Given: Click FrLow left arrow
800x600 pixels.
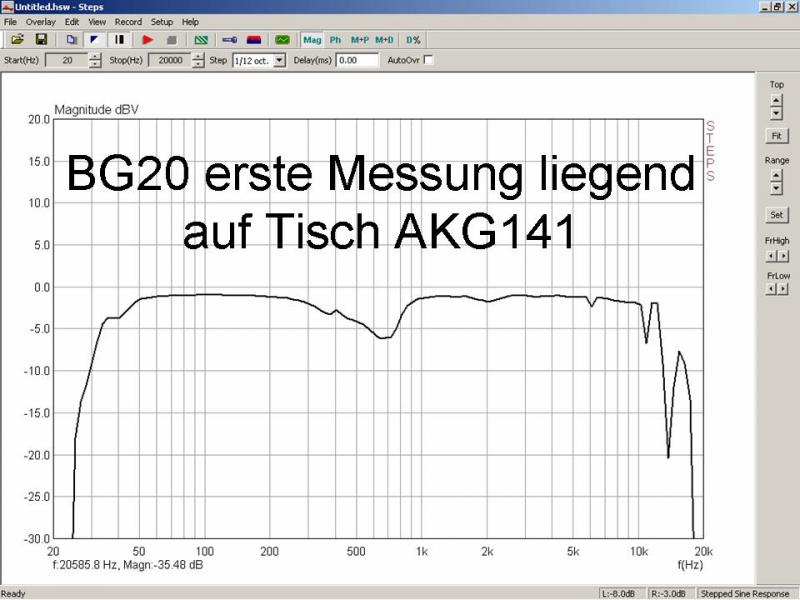Looking at the screenshot, I should [771, 289].
